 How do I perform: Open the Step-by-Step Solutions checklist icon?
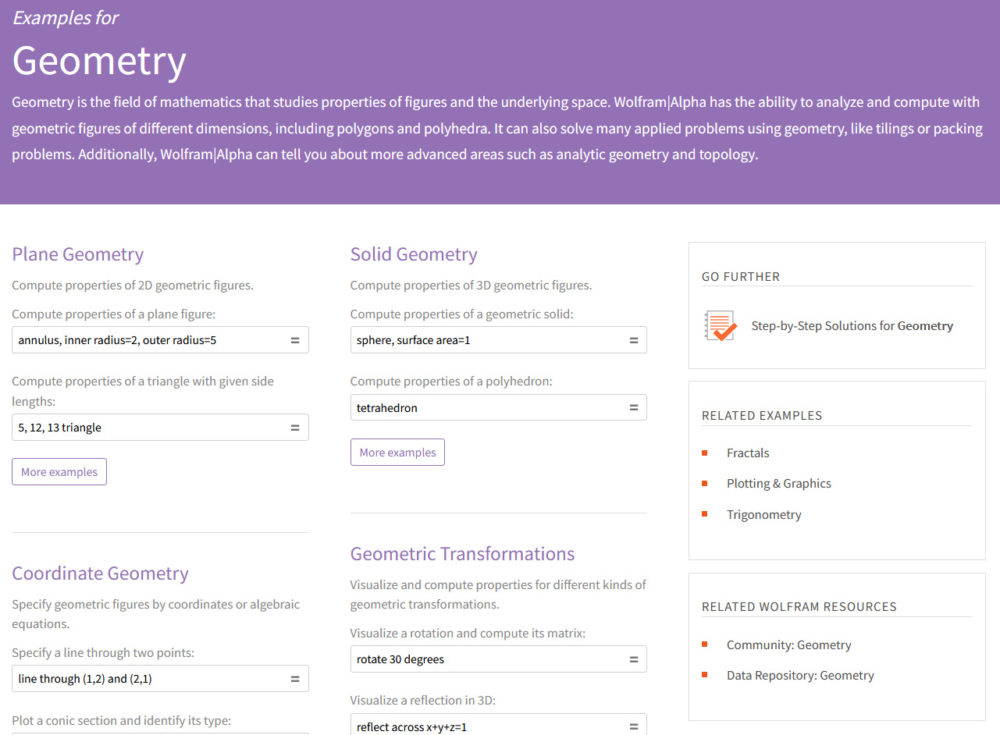click(x=720, y=325)
